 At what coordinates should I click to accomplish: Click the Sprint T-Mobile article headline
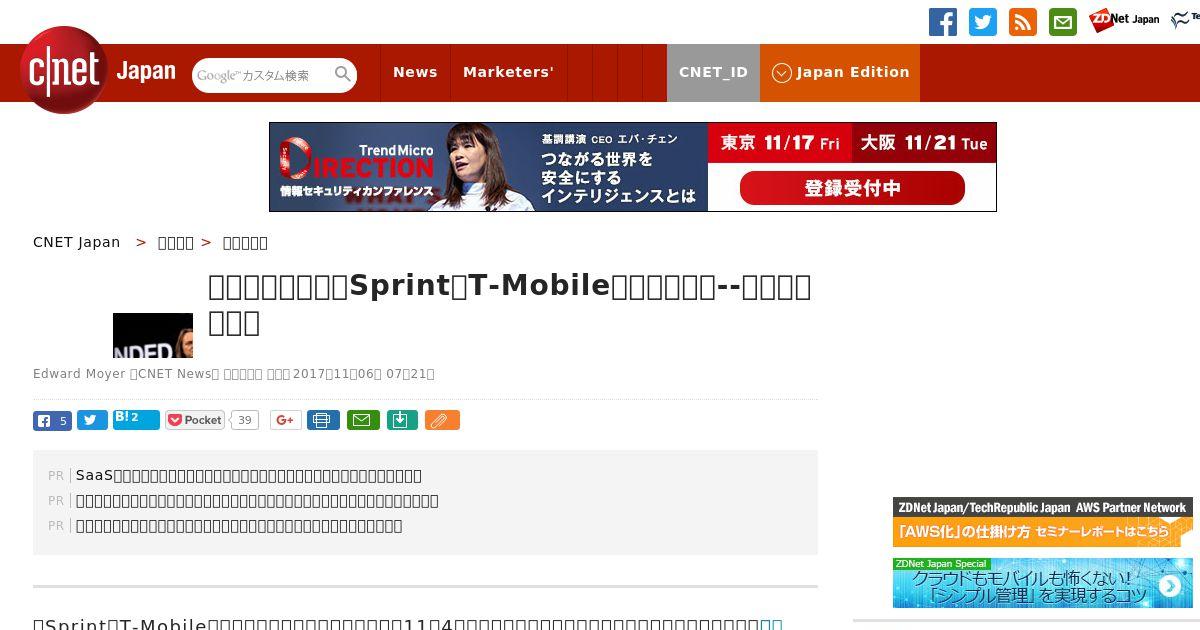coord(510,303)
